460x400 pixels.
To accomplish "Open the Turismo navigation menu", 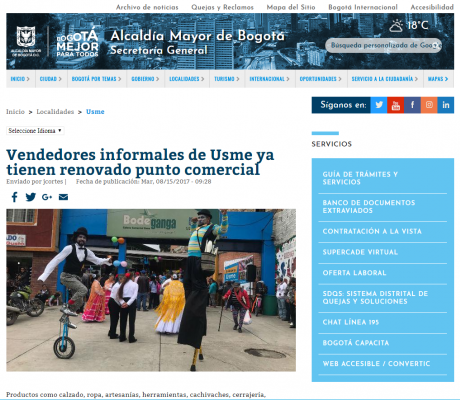I will click(x=227, y=79).
